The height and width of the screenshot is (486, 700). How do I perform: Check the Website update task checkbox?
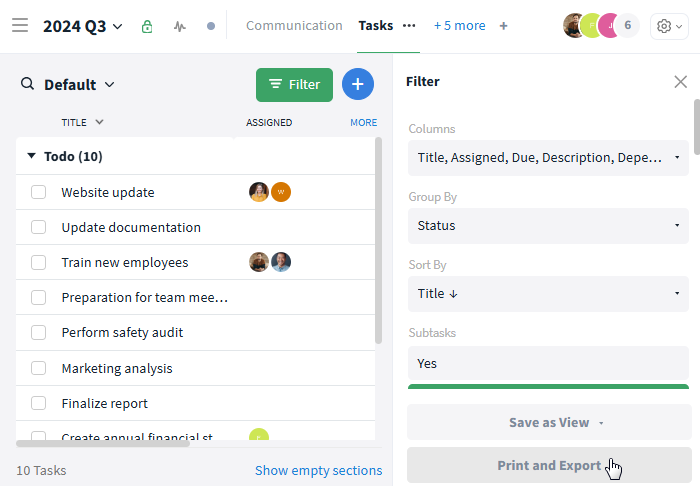(39, 192)
